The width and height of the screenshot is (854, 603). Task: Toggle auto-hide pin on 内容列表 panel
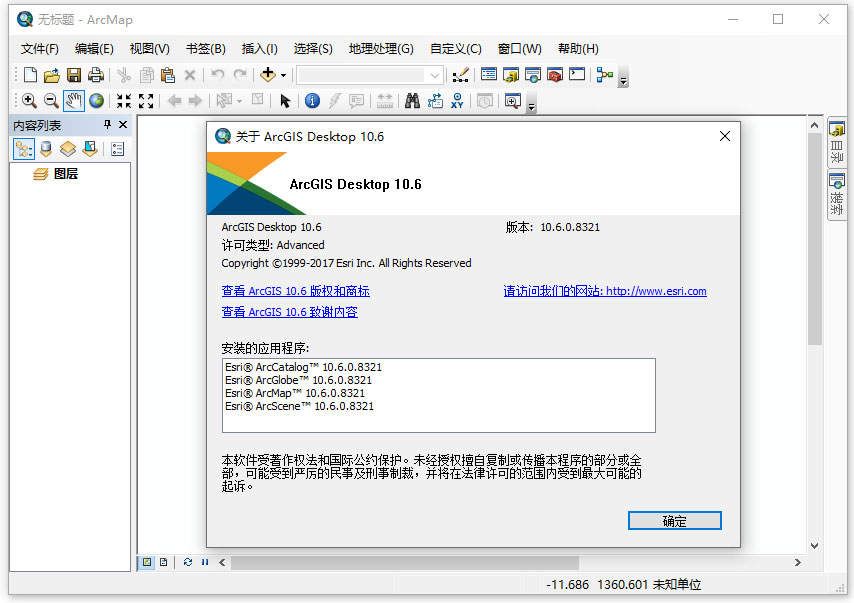point(108,124)
